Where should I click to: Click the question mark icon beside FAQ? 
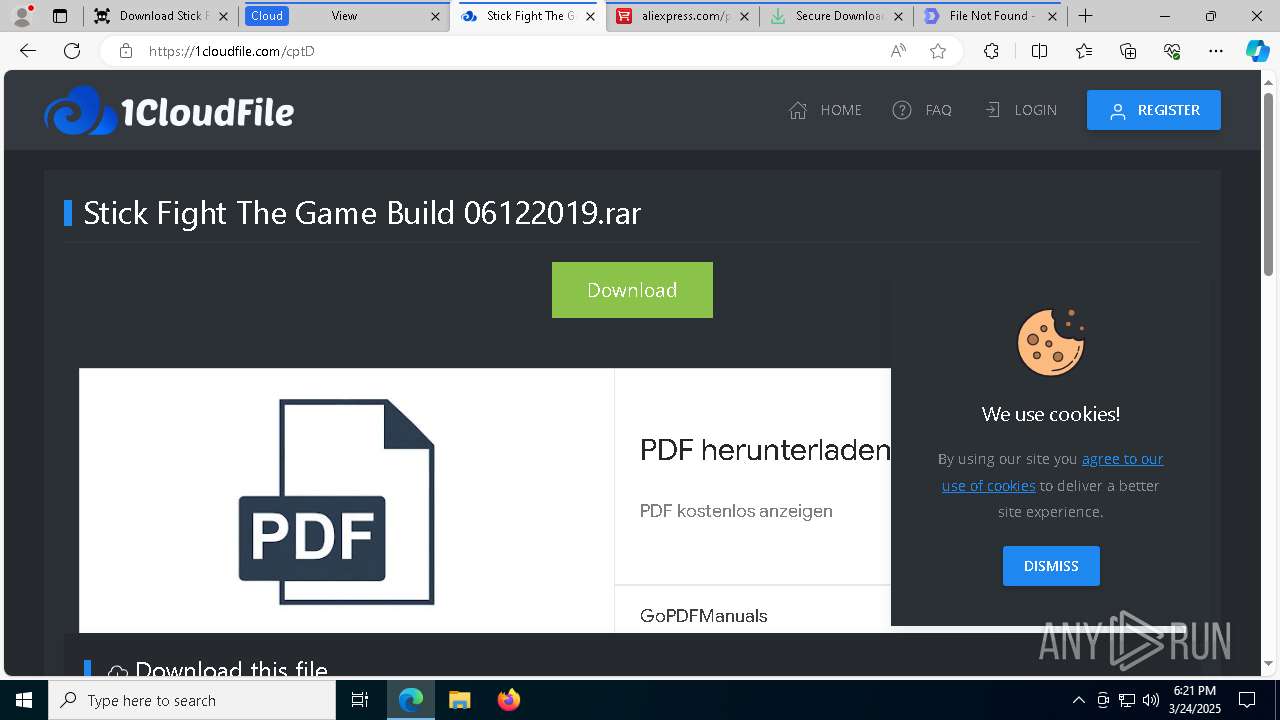click(x=902, y=110)
